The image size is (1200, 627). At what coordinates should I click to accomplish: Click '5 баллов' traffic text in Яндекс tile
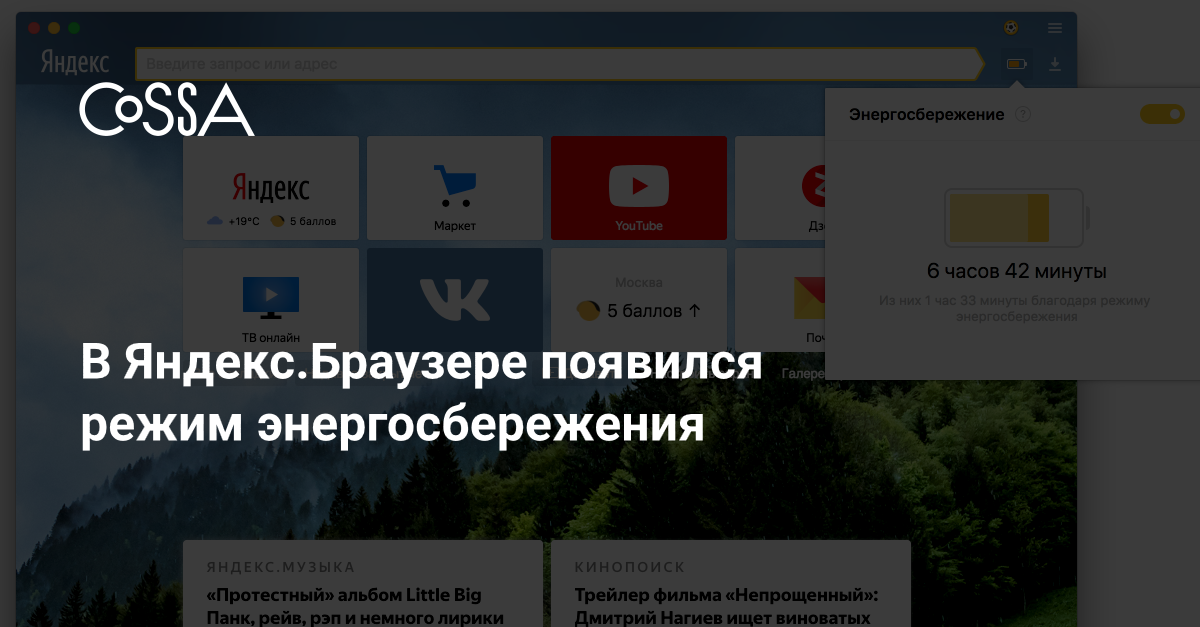click(x=313, y=221)
